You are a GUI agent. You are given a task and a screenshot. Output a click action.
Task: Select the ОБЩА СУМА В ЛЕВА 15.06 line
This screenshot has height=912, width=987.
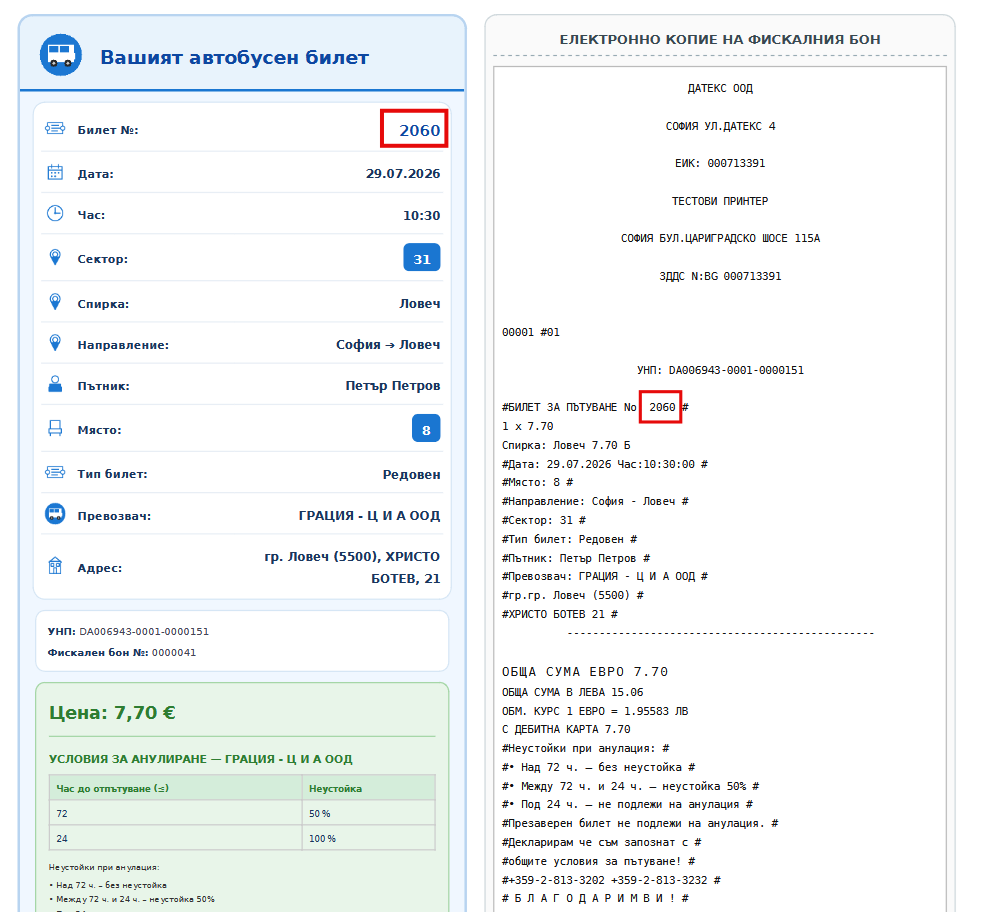click(572, 692)
